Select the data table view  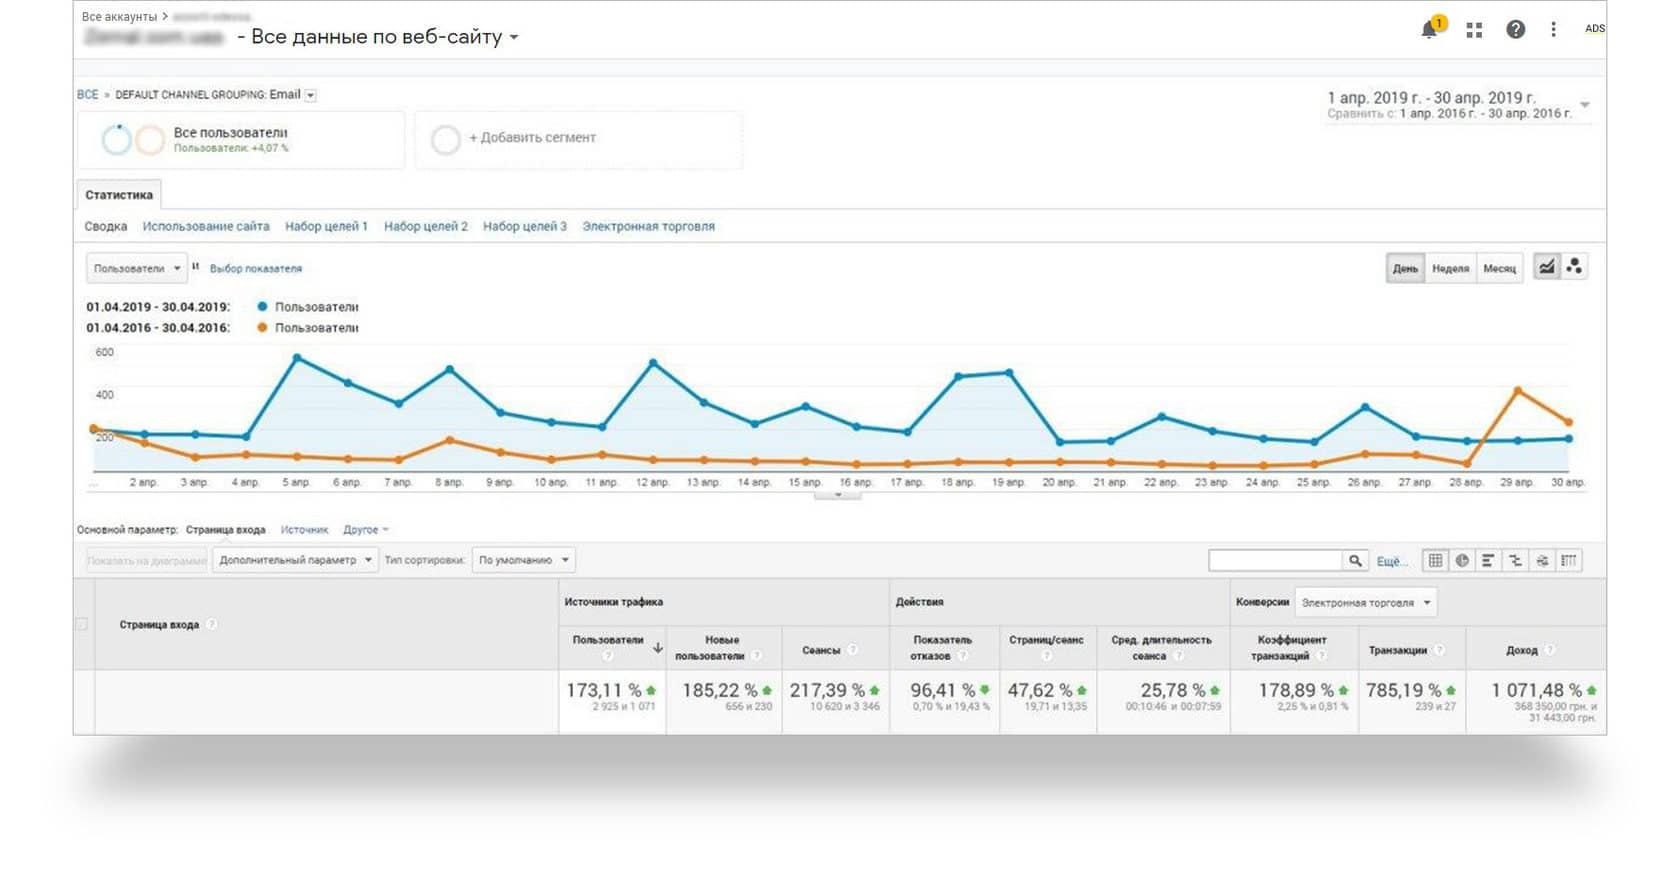1435,560
